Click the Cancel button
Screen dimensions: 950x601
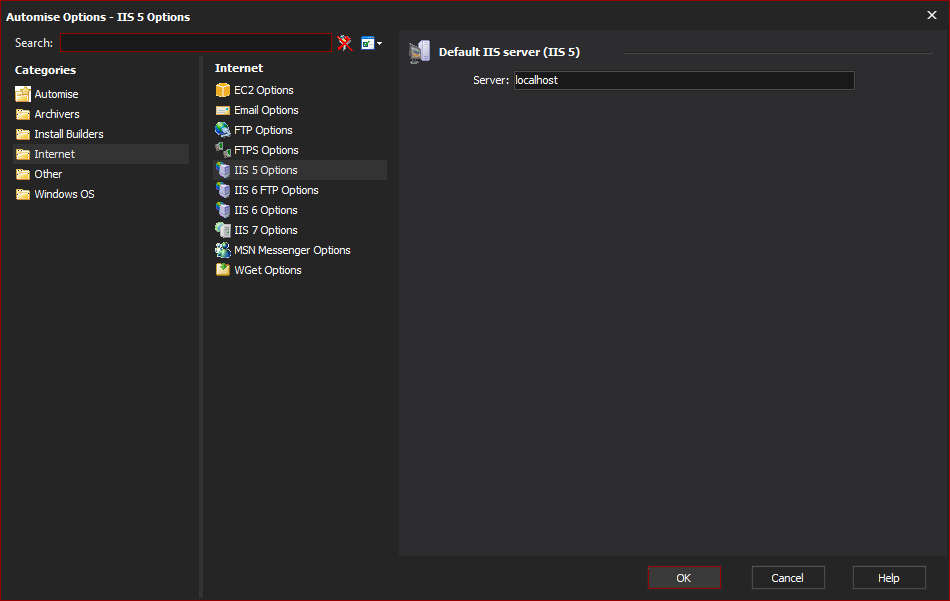click(788, 577)
